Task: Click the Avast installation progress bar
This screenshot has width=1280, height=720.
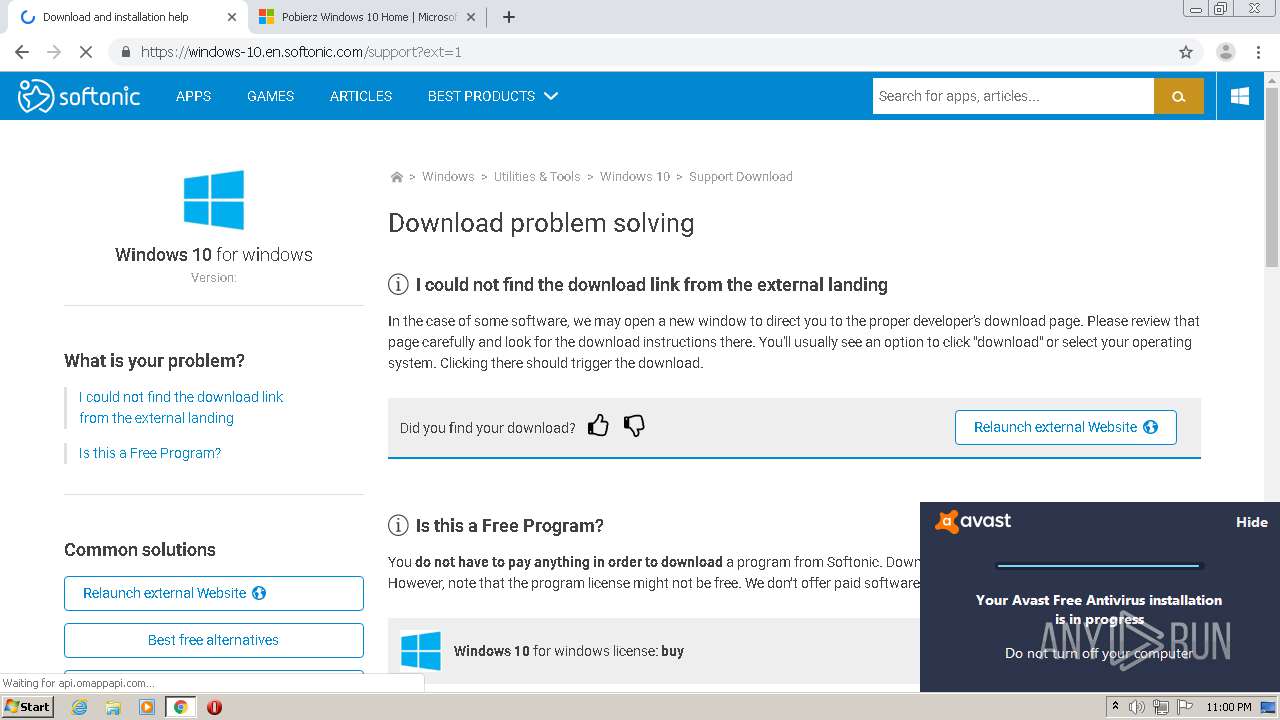Action: coord(1099,566)
